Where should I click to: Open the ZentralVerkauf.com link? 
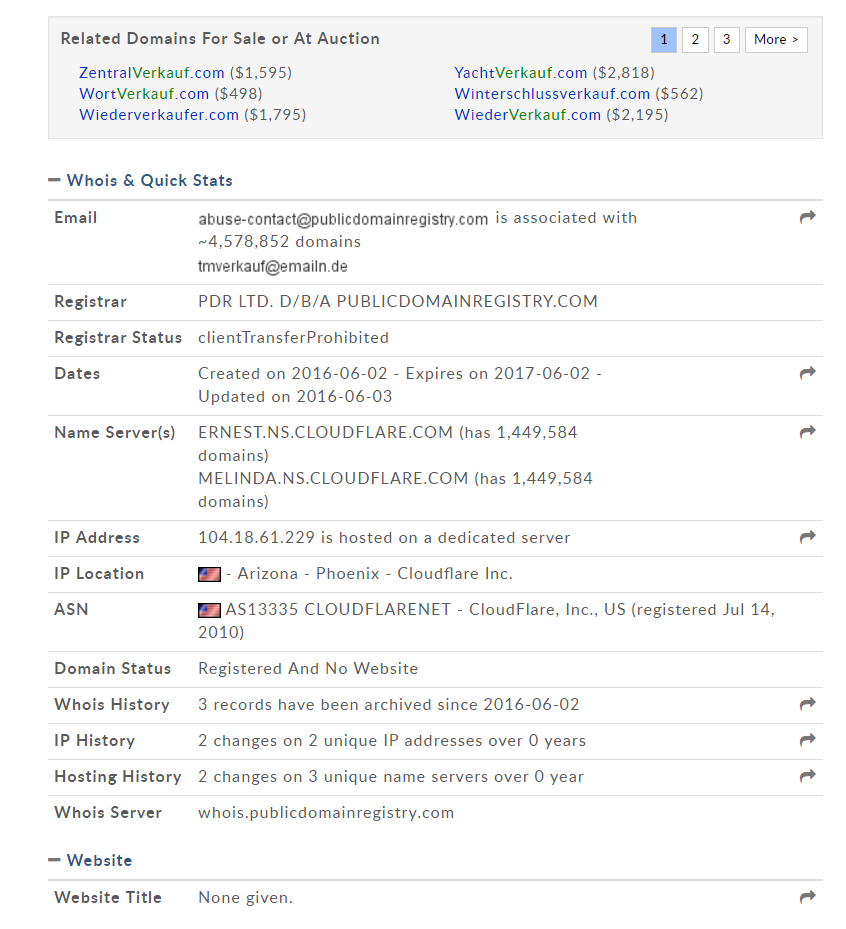[x=152, y=73]
